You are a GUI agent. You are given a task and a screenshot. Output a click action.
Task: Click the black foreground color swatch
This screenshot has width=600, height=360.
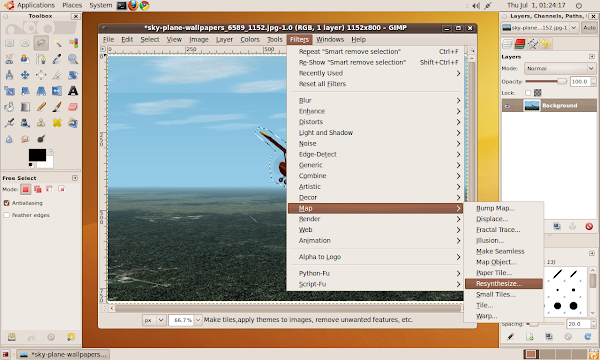(x=37, y=155)
